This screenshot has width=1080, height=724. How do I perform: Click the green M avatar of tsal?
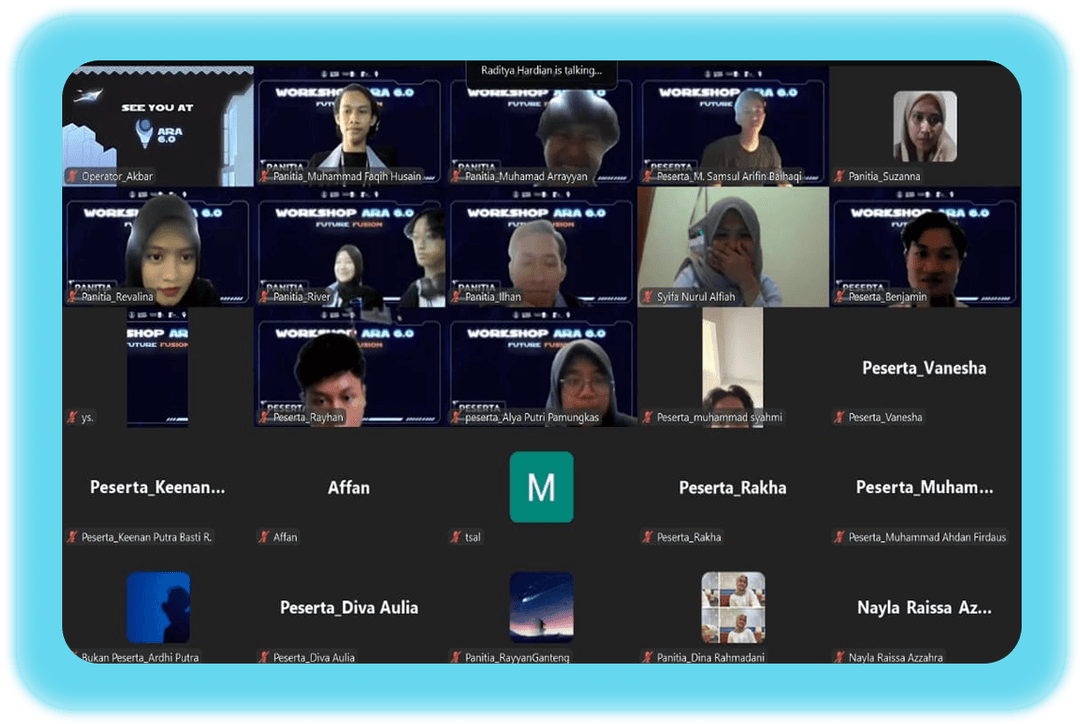[541, 487]
